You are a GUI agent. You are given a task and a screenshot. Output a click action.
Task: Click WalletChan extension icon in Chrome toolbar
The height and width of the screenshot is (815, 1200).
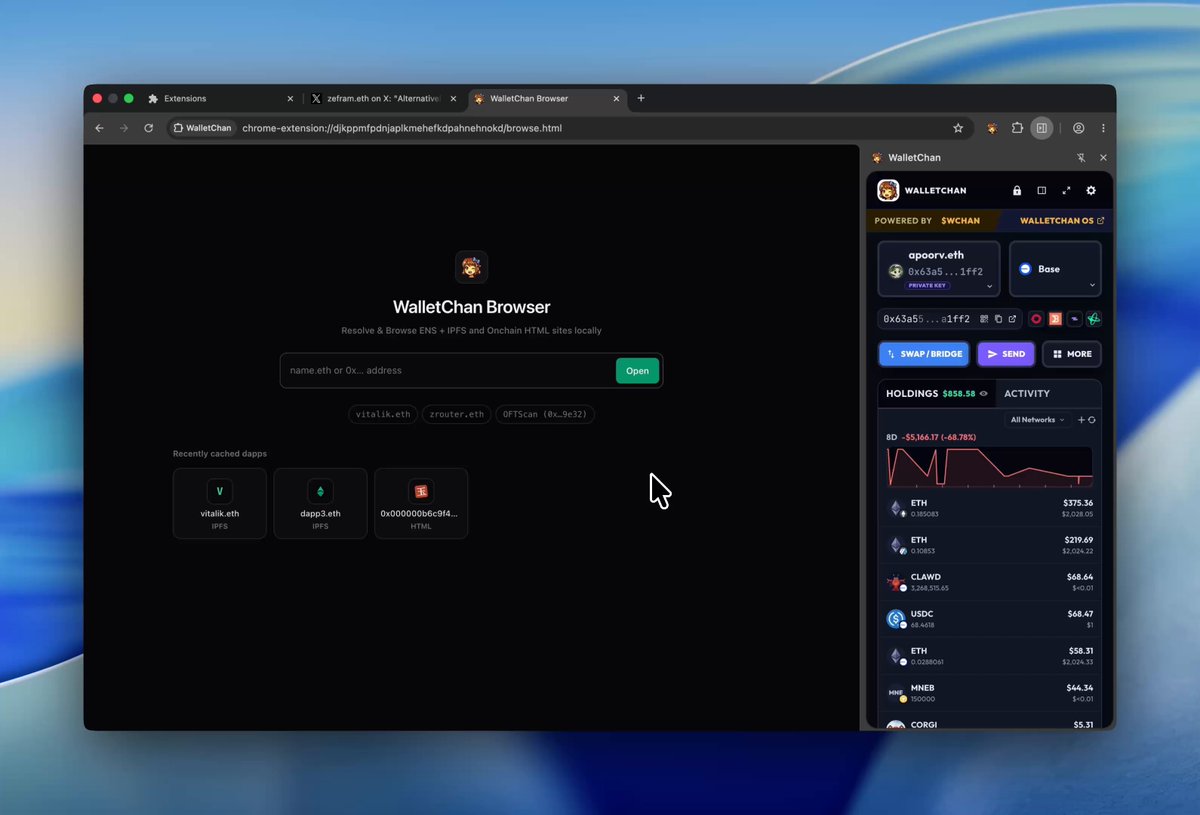tap(992, 128)
